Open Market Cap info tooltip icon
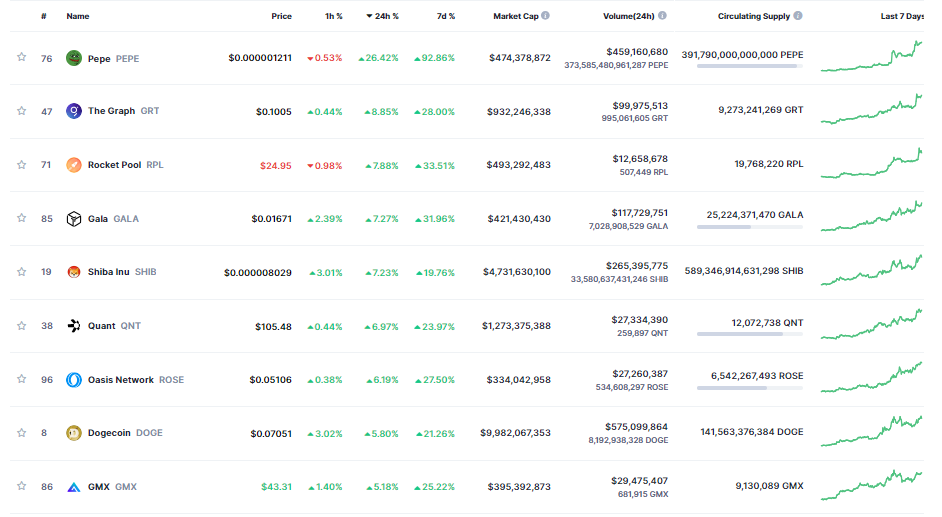 [x=545, y=16]
